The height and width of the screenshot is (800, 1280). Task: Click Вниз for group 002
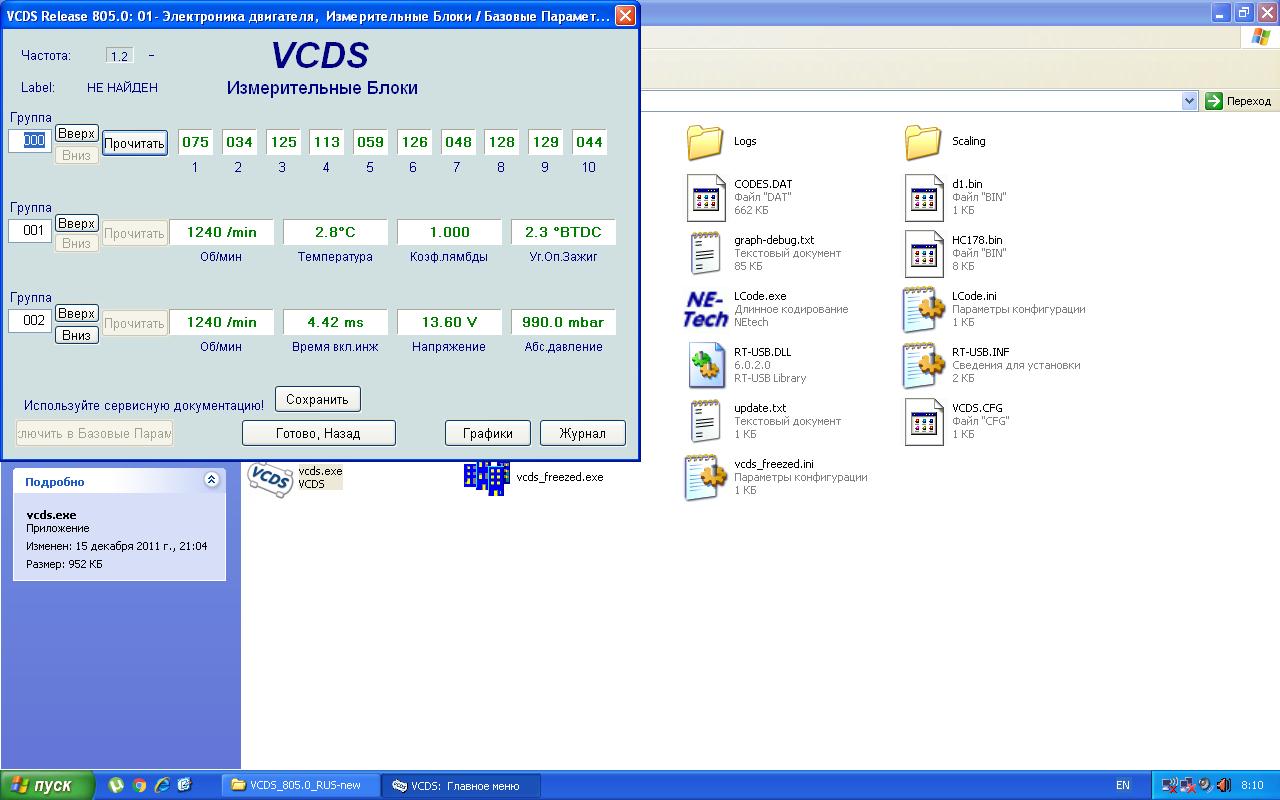(76, 335)
